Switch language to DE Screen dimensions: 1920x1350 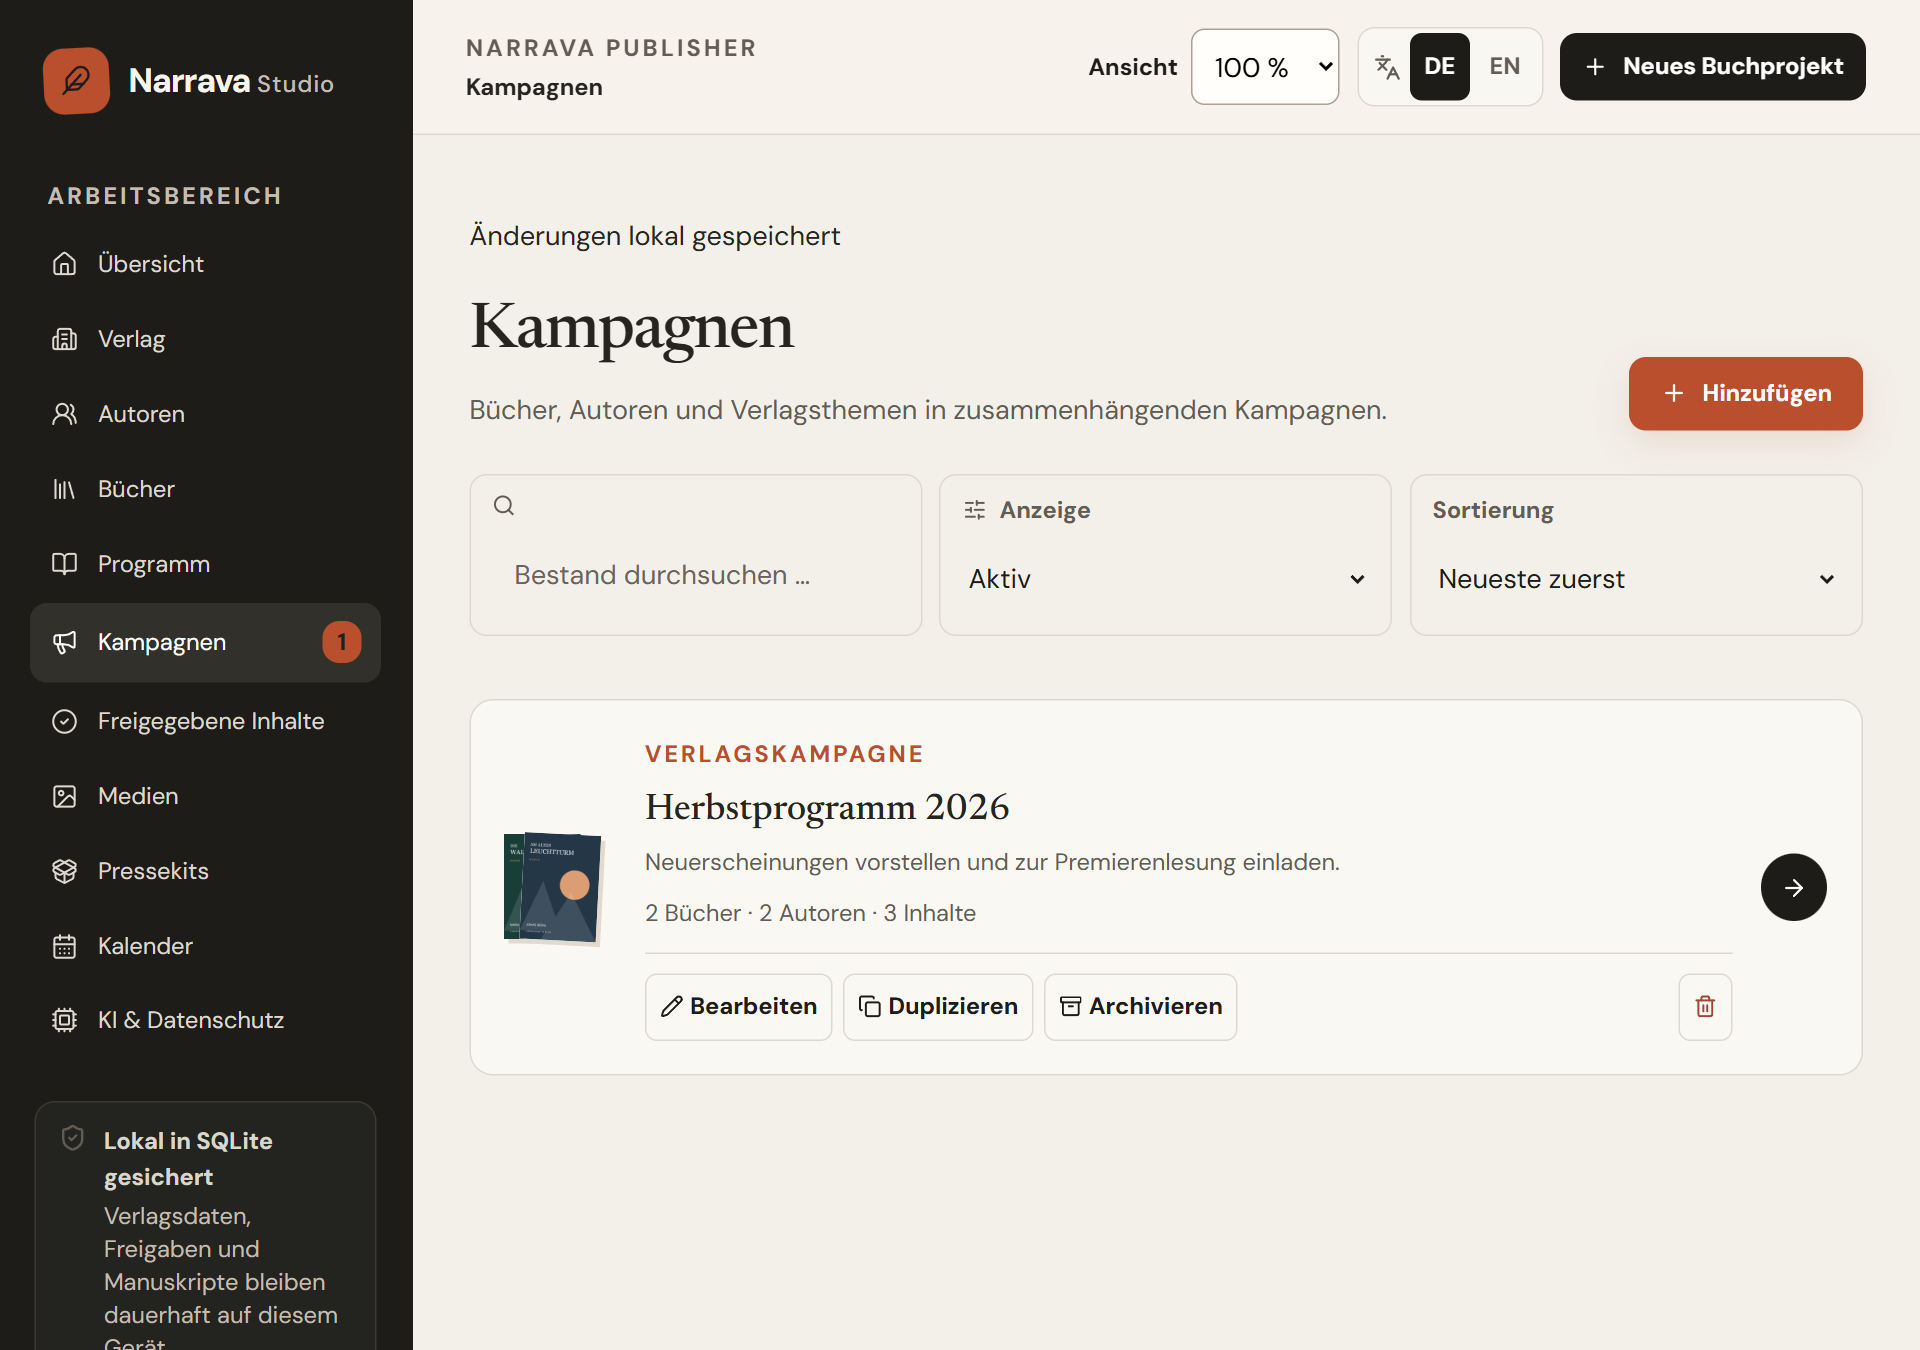tap(1439, 67)
